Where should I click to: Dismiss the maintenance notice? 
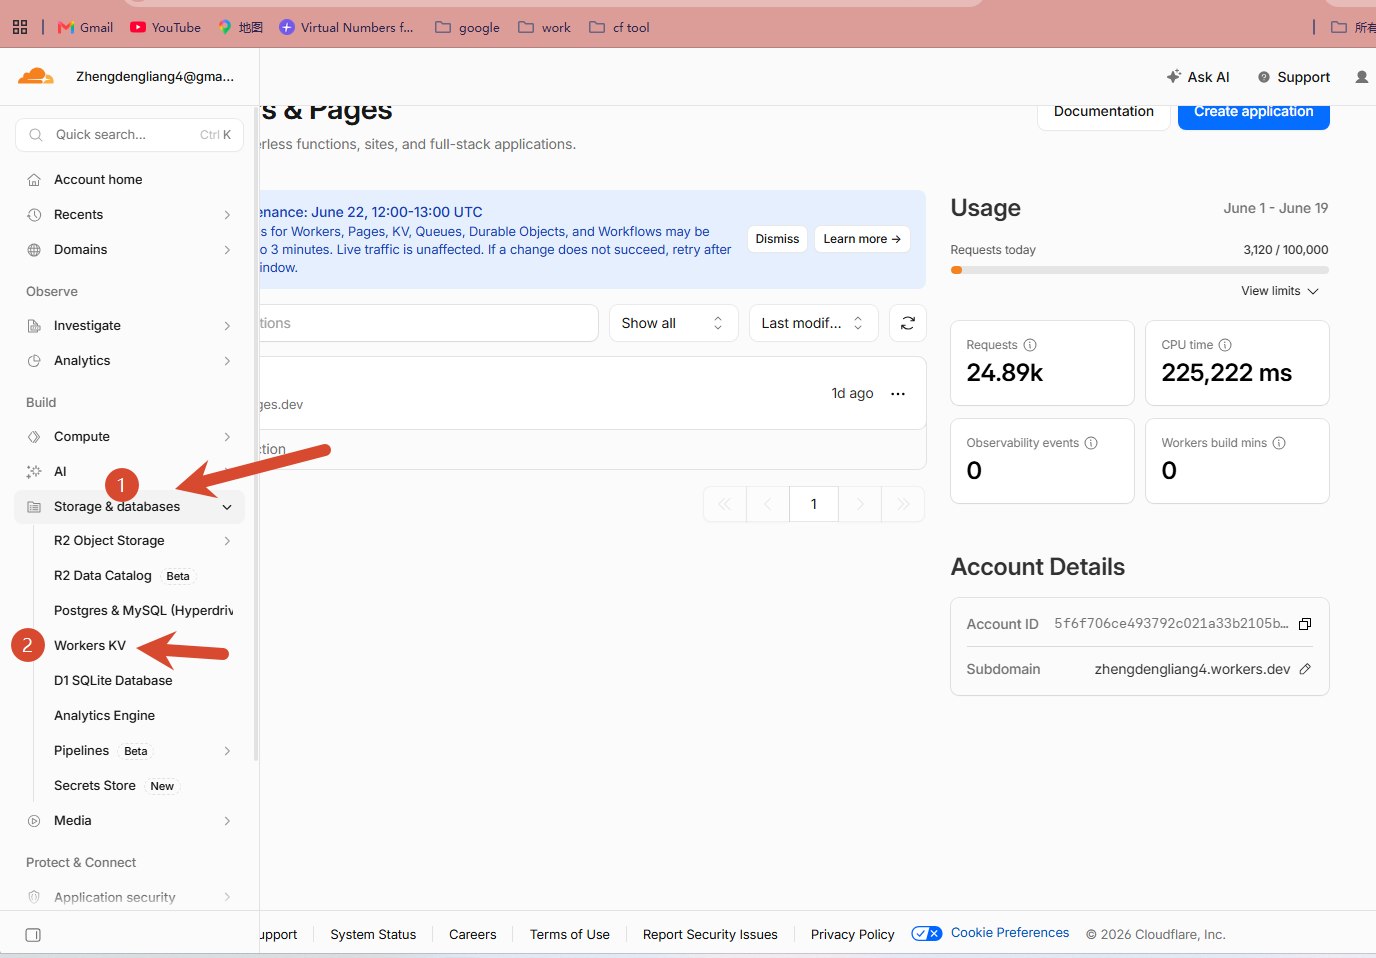click(x=777, y=239)
